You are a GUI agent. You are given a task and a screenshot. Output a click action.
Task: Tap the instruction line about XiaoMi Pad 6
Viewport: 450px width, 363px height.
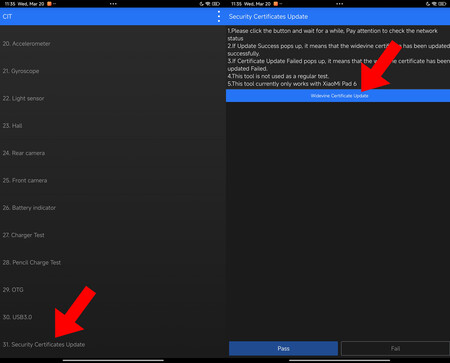[292, 84]
